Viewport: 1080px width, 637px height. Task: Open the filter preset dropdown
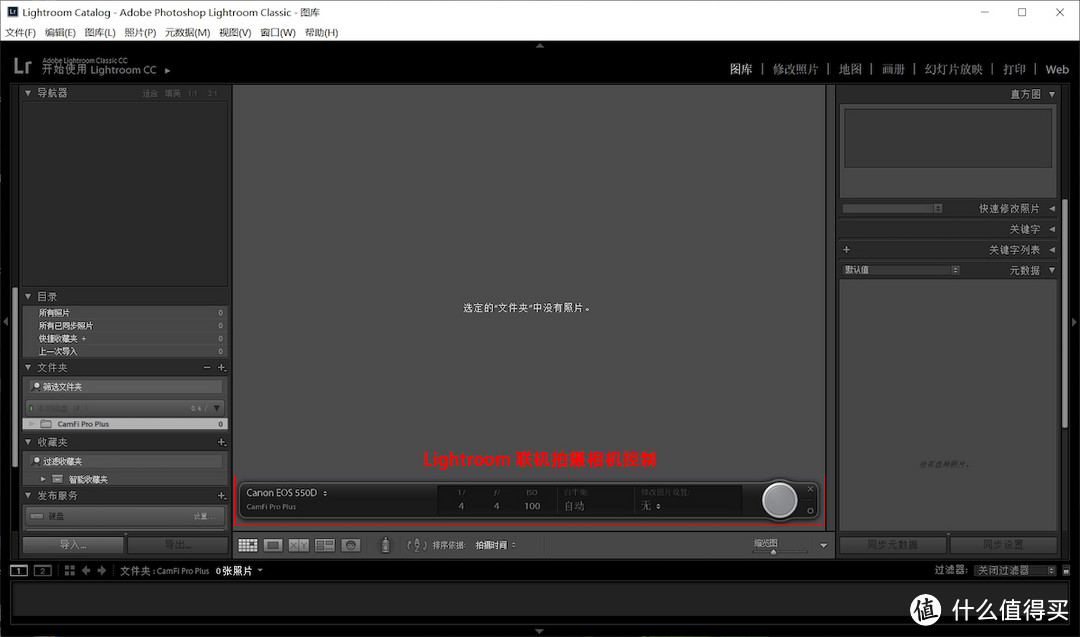pyautogui.click(x=1015, y=571)
